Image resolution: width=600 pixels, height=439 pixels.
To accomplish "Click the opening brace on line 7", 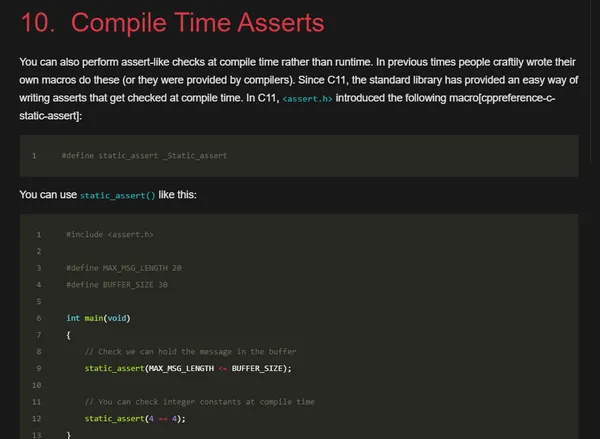I will (69, 335).
